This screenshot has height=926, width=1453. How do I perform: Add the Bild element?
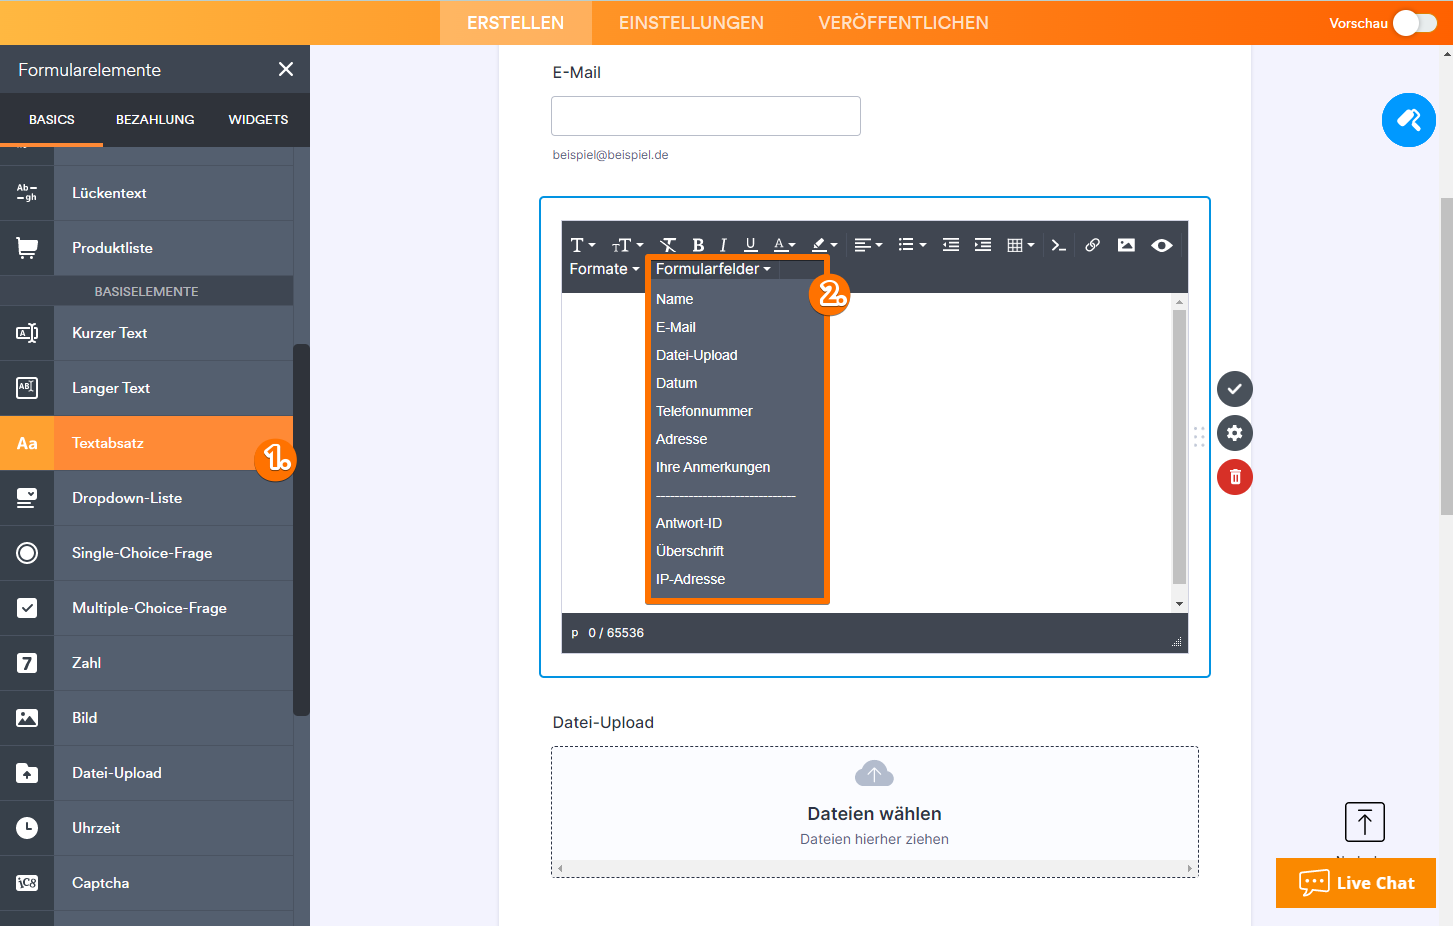147,718
